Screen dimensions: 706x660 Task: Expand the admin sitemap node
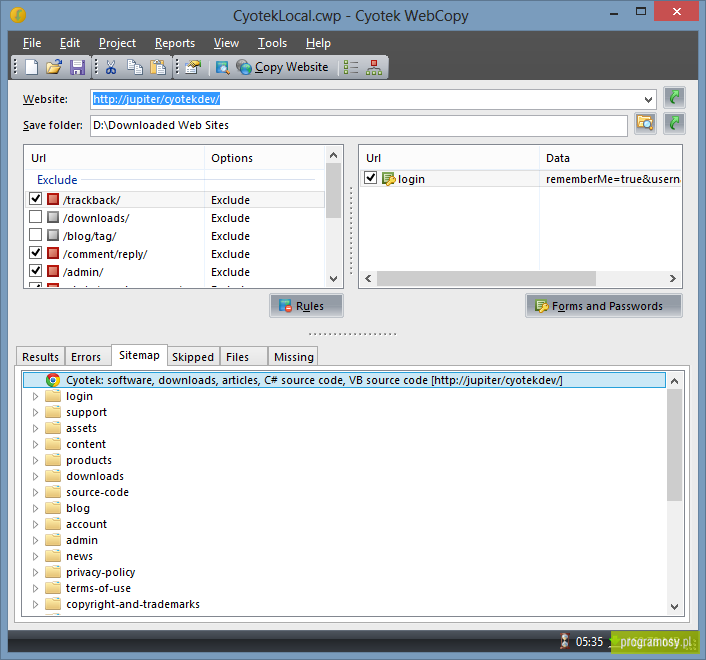coord(36,540)
